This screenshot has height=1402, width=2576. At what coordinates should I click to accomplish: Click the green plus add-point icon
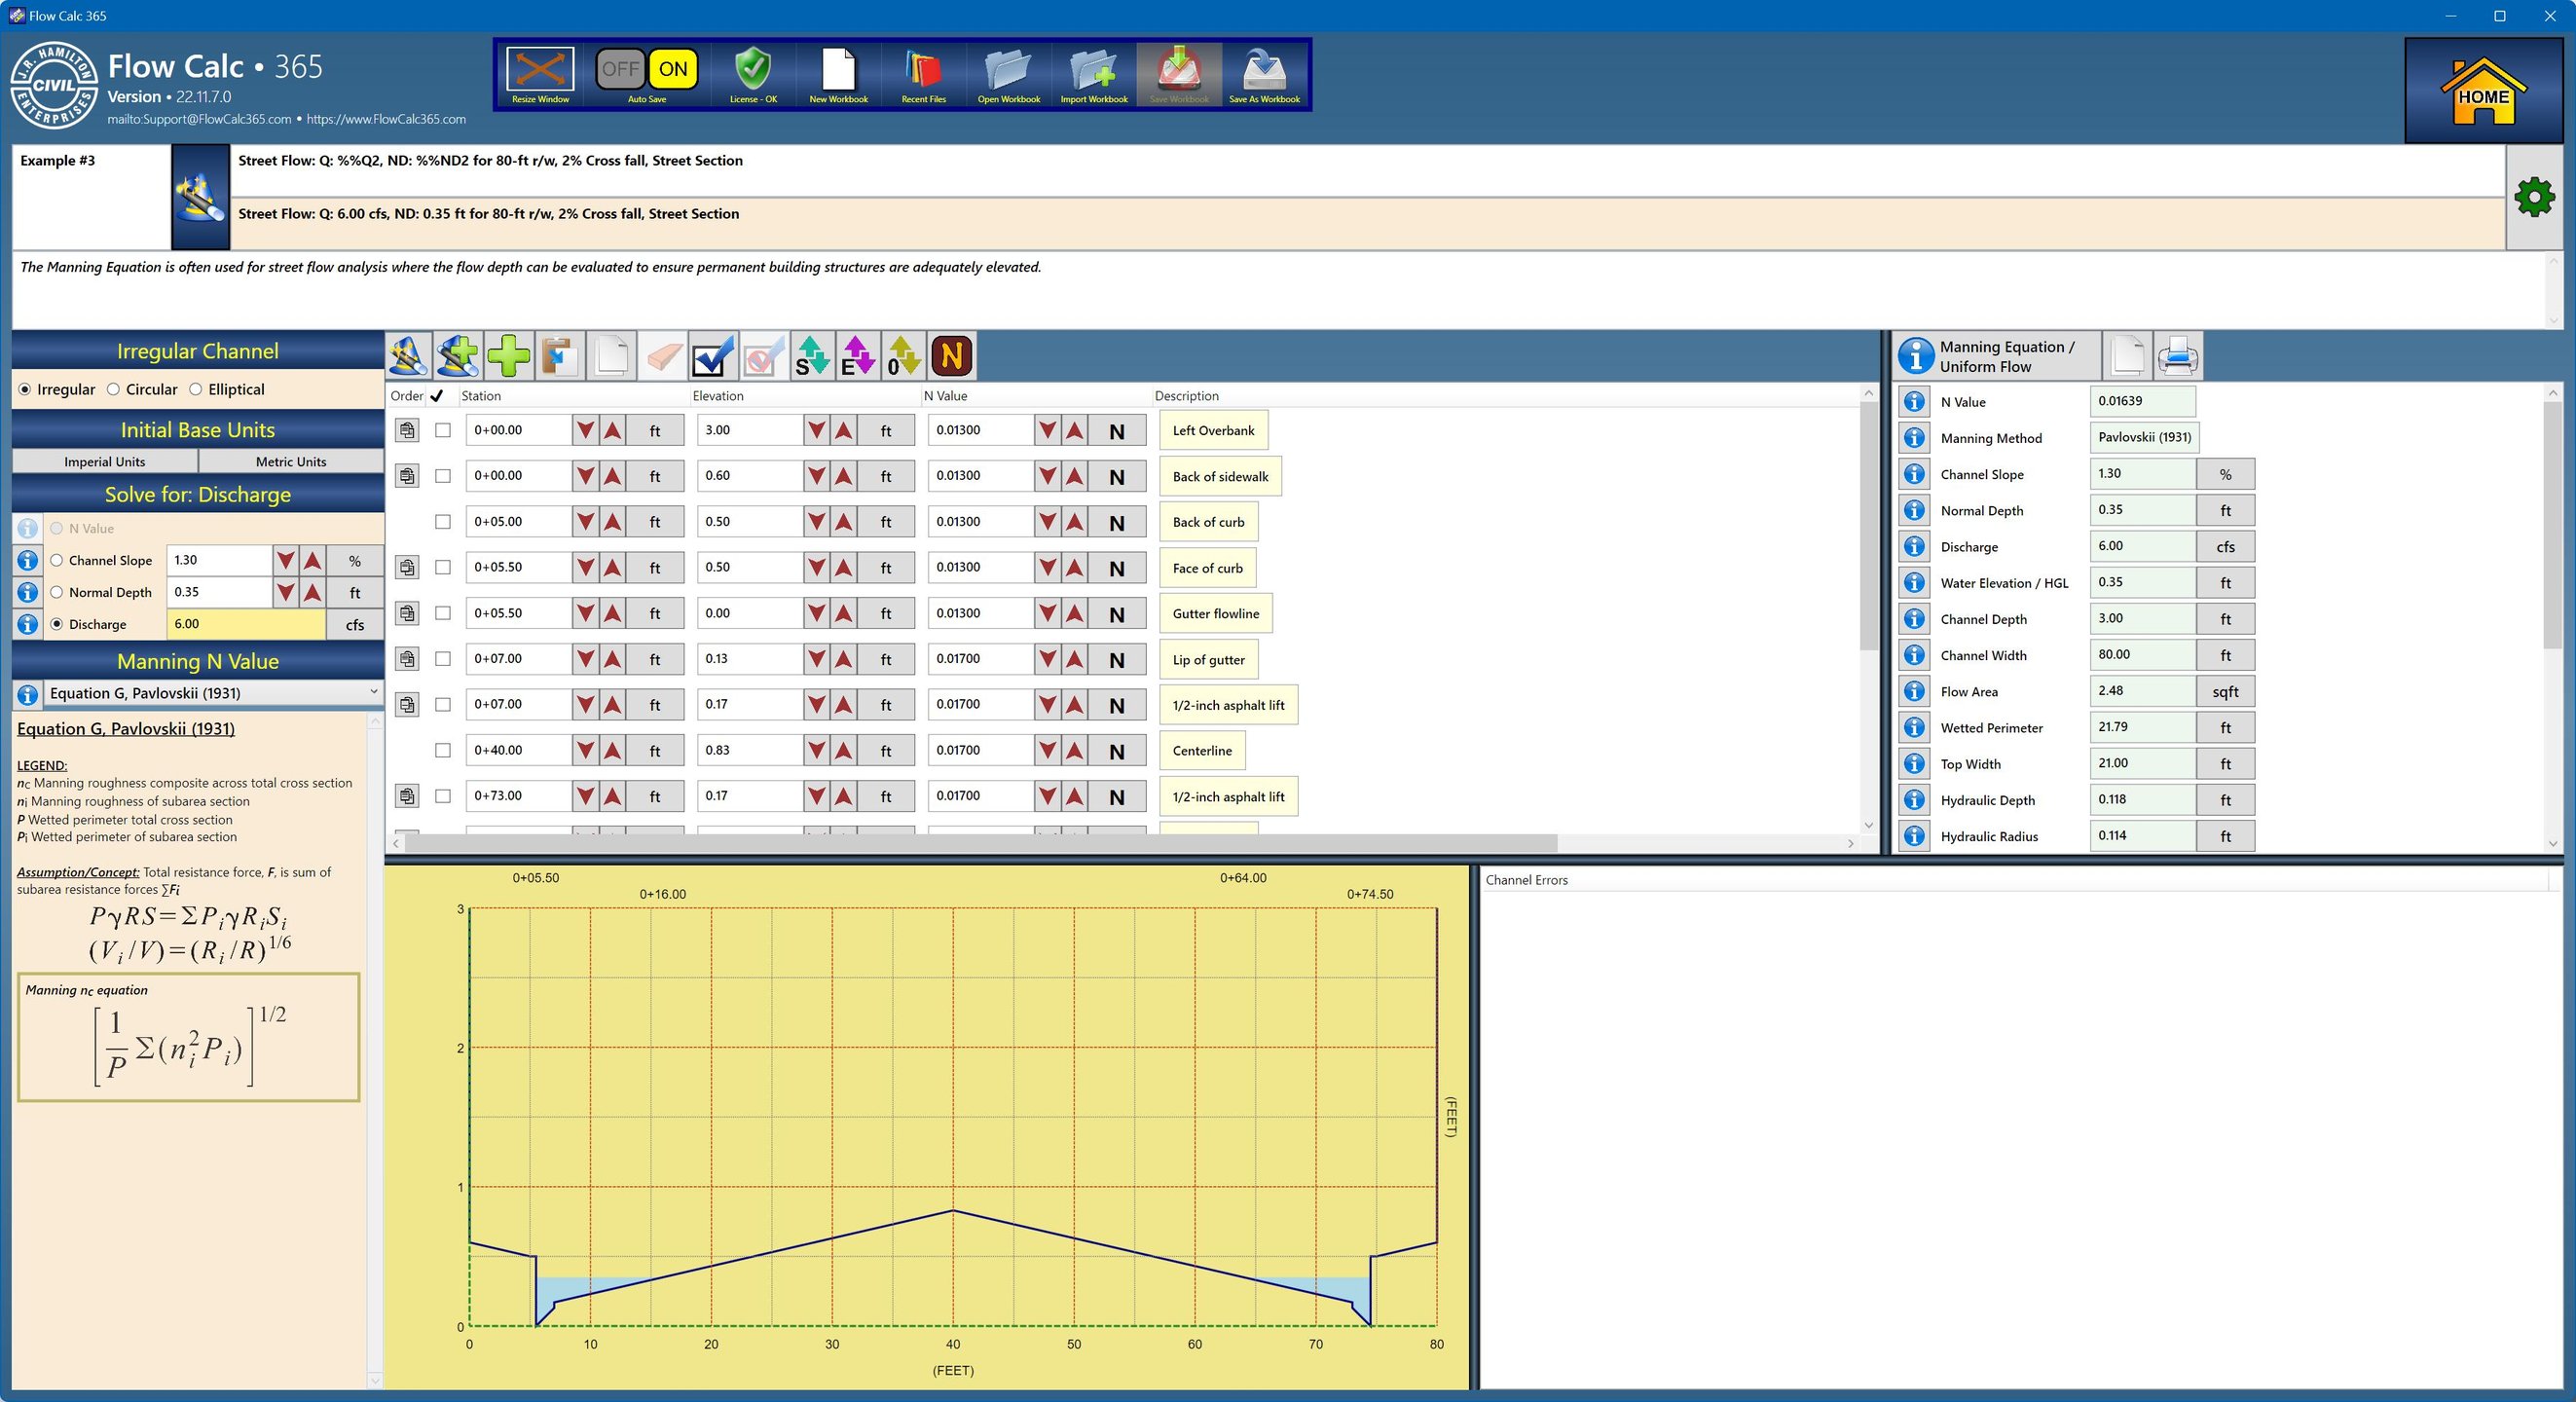tap(509, 356)
